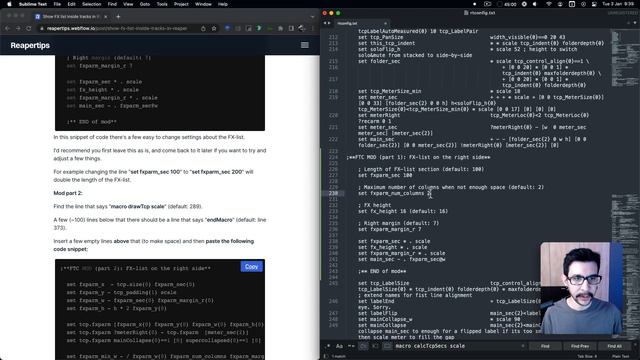Open browser extensions puzzle icon
Image resolution: width=640 pixels, height=360 pixels.
pos(280,28)
